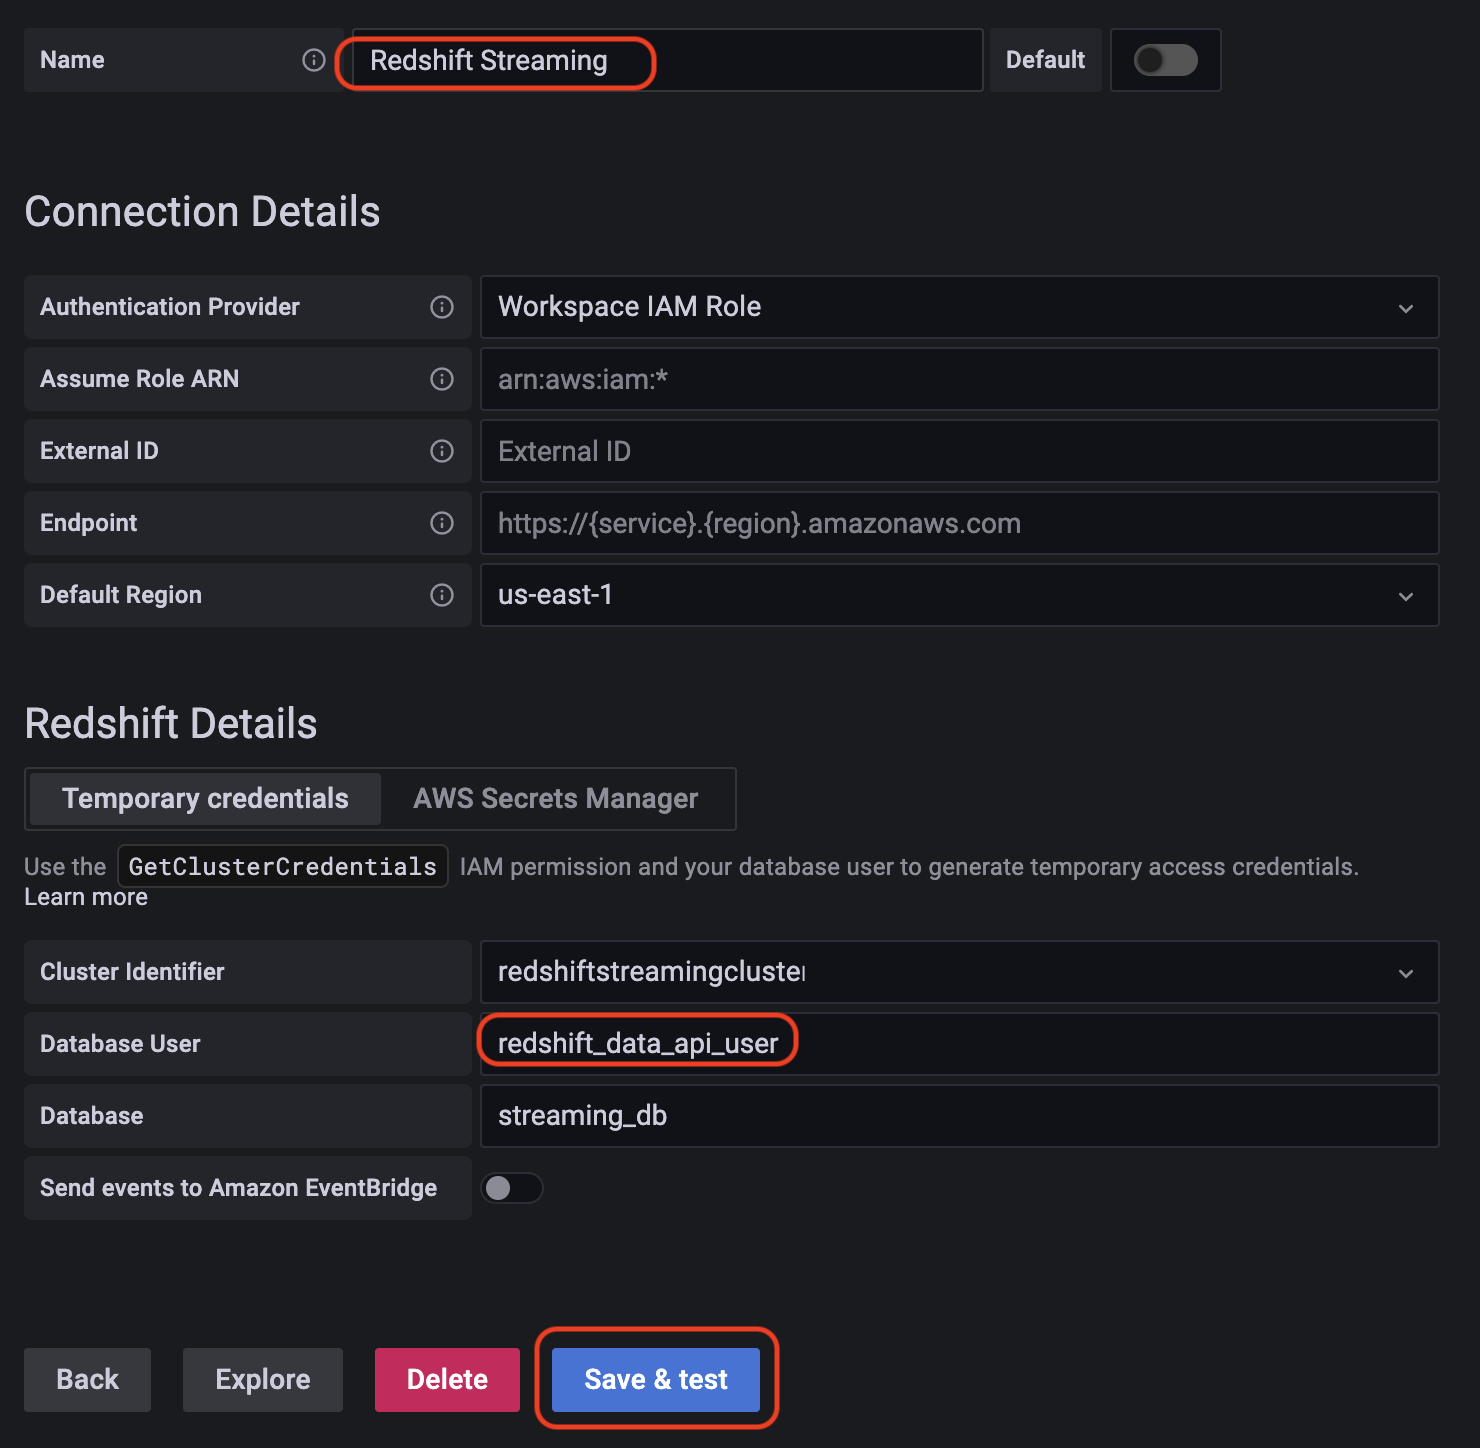Click the info icon next to Name
Image resolution: width=1480 pixels, height=1448 pixels.
coord(314,60)
